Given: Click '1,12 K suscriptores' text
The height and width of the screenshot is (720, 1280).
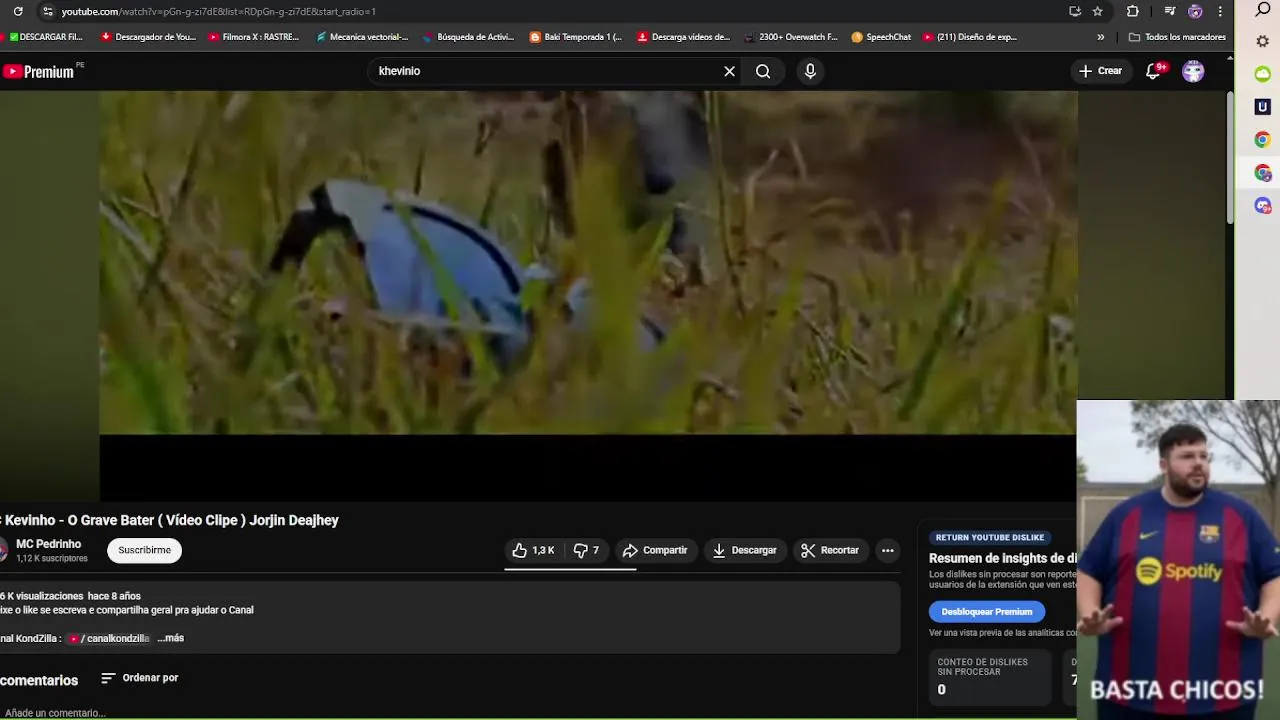Looking at the screenshot, I should coord(52,559).
